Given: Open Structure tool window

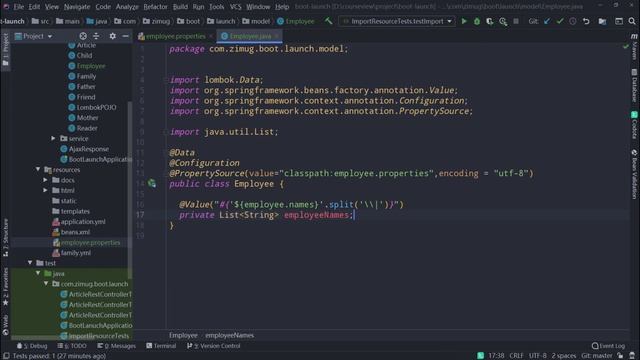Looking at the screenshot, I should (6, 238).
